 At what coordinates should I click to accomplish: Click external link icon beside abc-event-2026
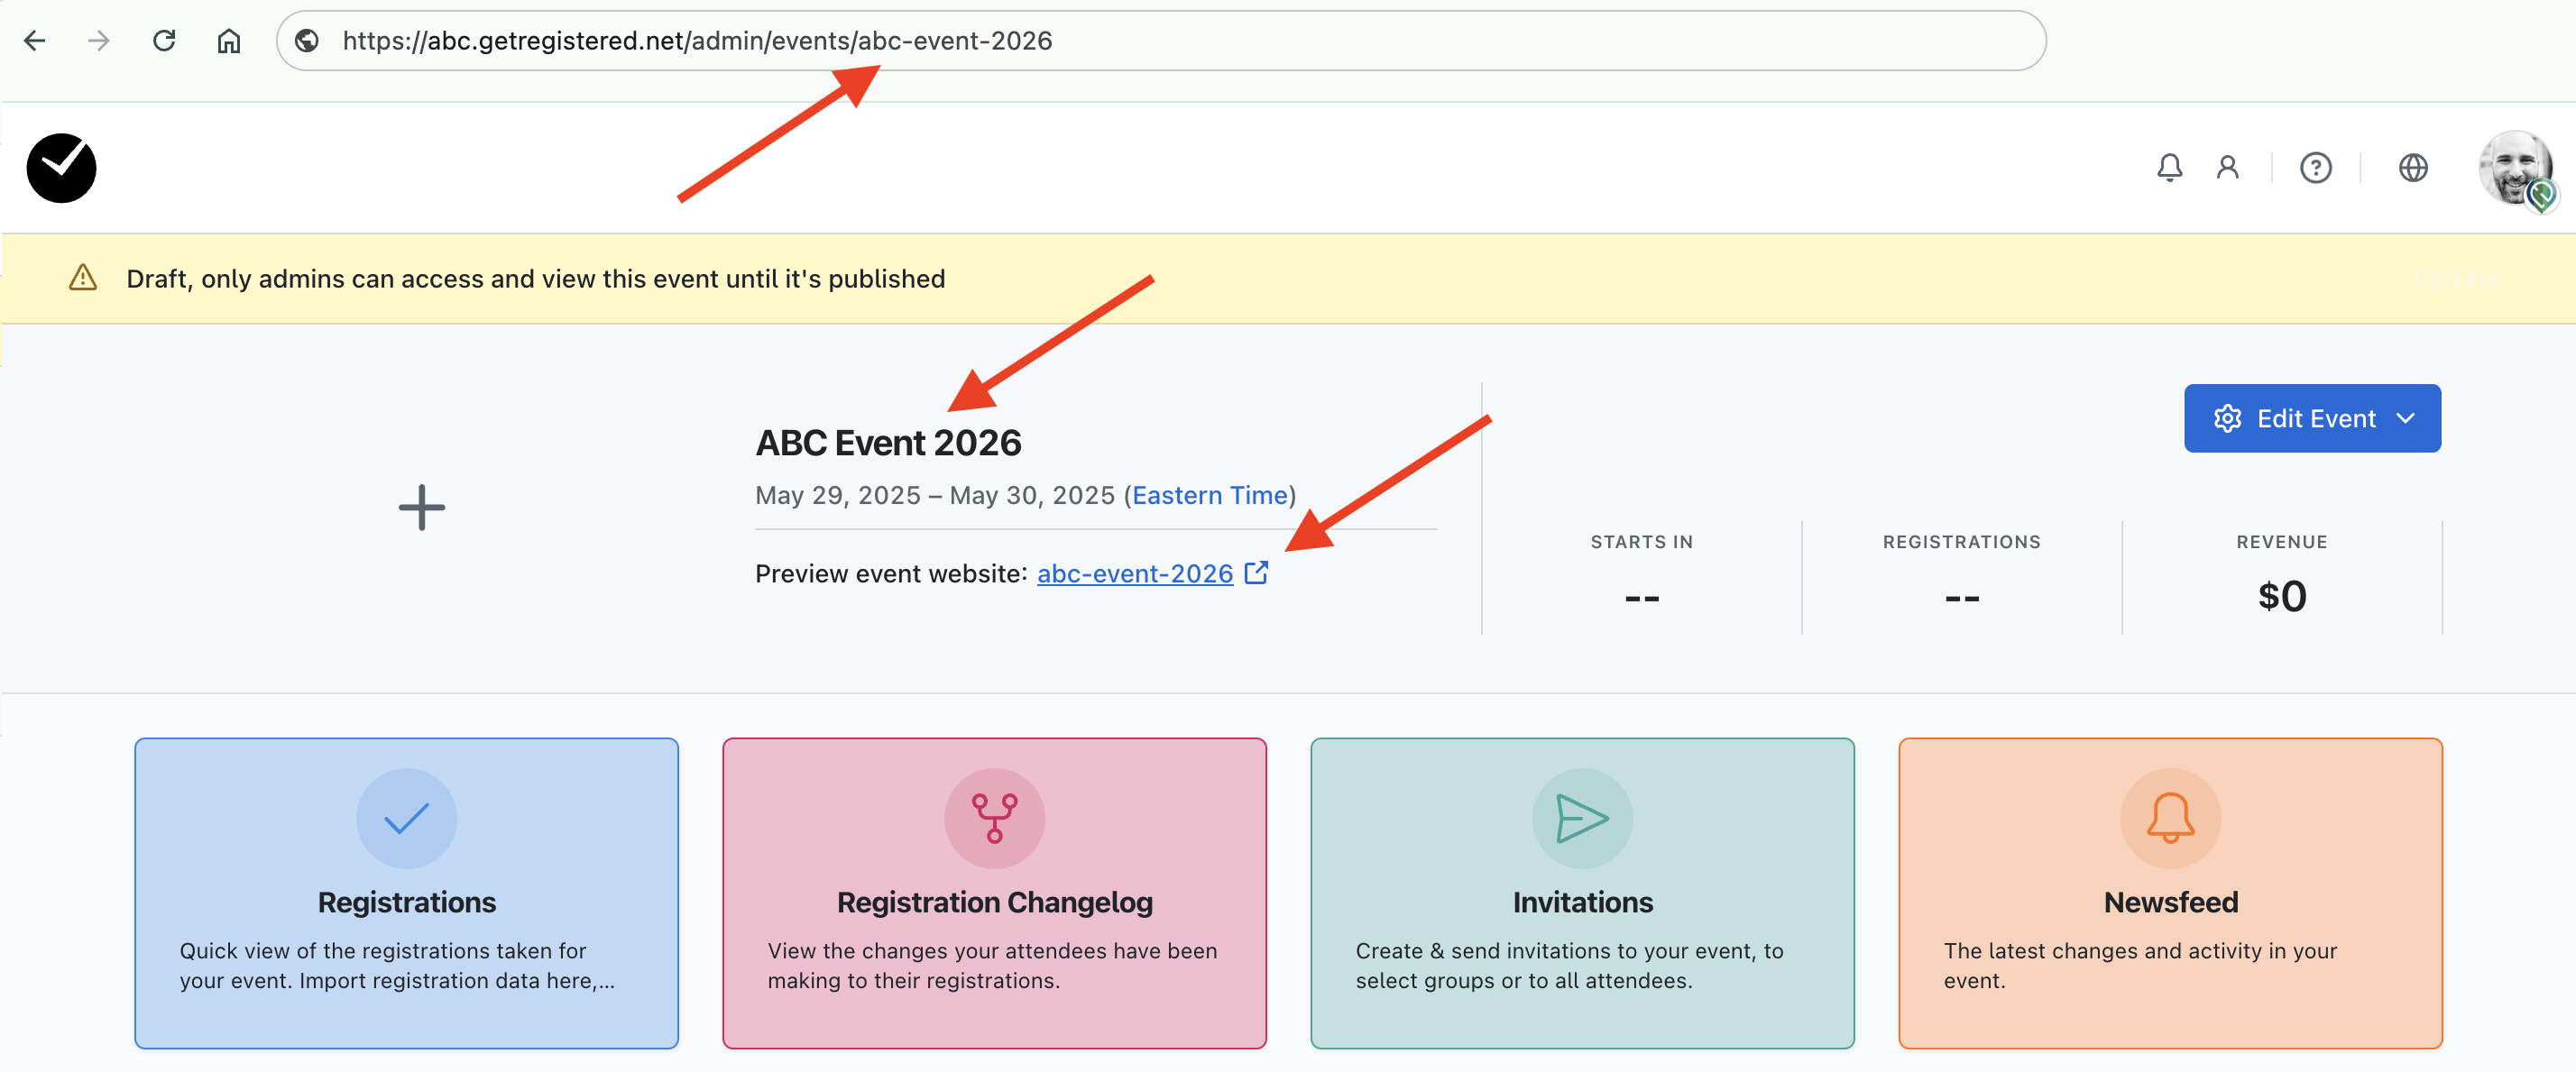pyautogui.click(x=1256, y=573)
